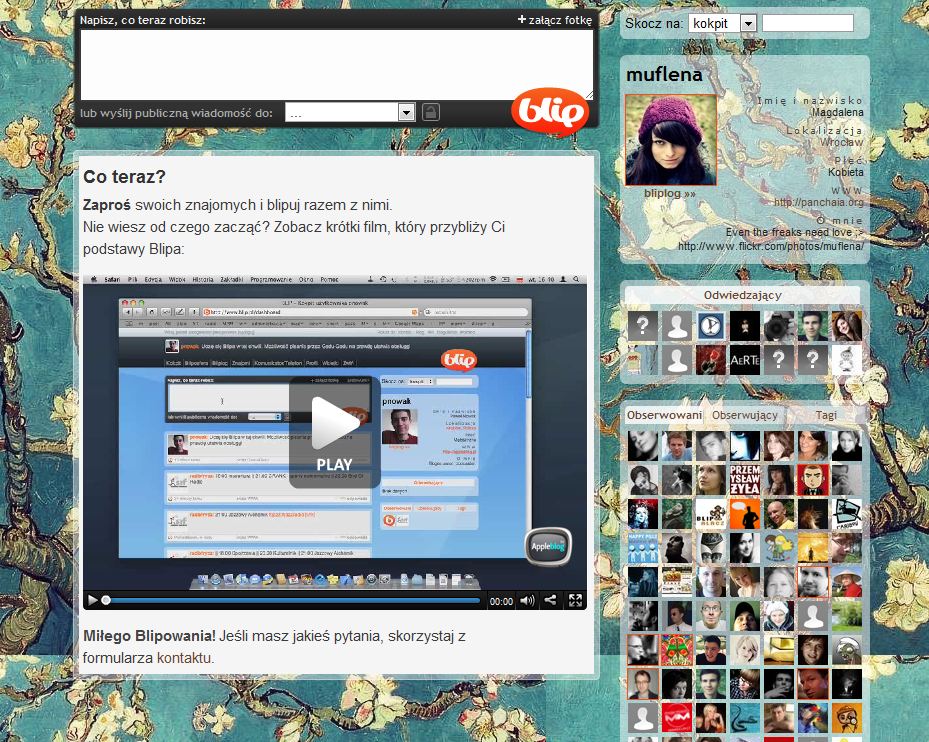Open the cartoon zombie avatar
The width and height of the screenshot is (929, 742).
click(x=847, y=650)
